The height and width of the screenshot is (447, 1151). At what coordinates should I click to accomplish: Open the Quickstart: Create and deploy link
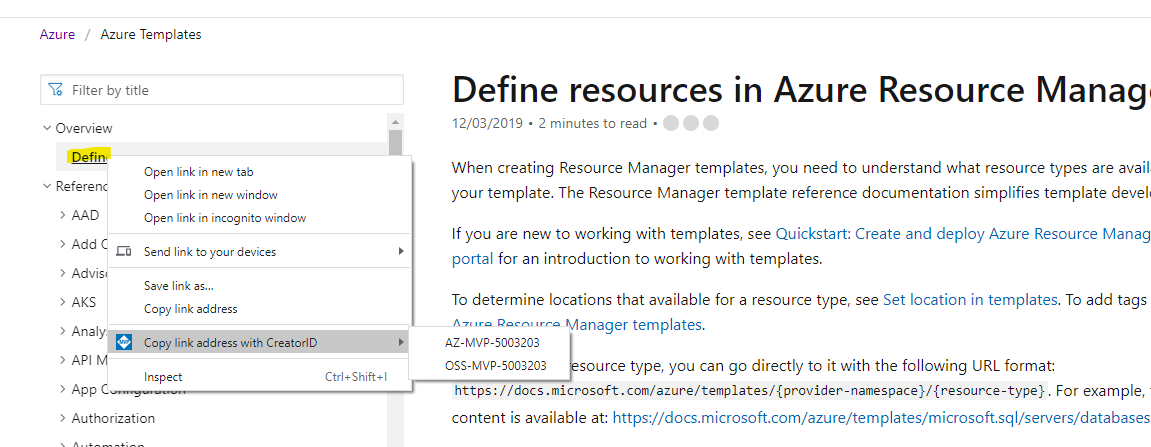point(963,234)
